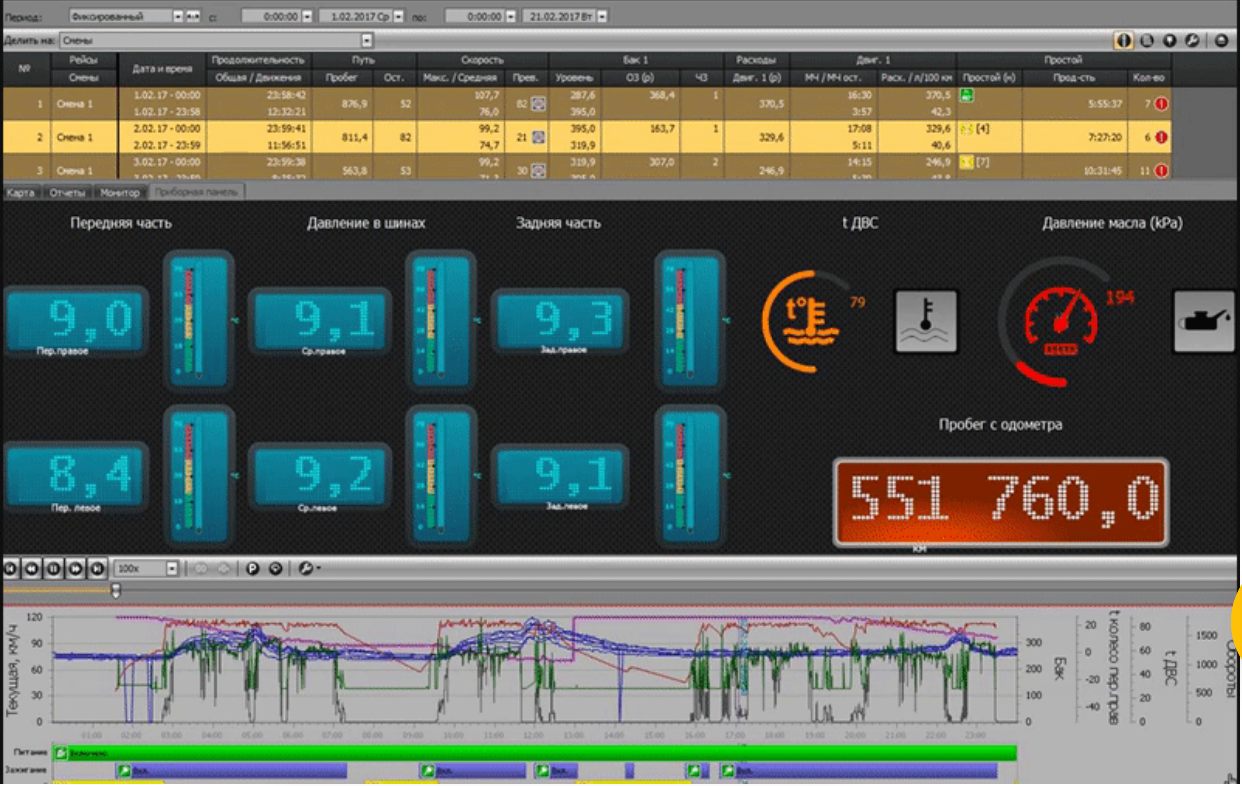Jump to start with first playback button
The image size is (1242, 786).
point(11,568)
